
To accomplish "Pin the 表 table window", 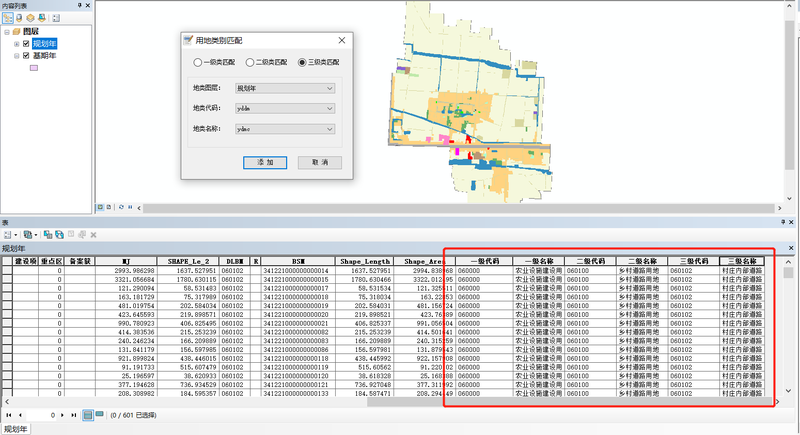I will click(x=783, y=222).
